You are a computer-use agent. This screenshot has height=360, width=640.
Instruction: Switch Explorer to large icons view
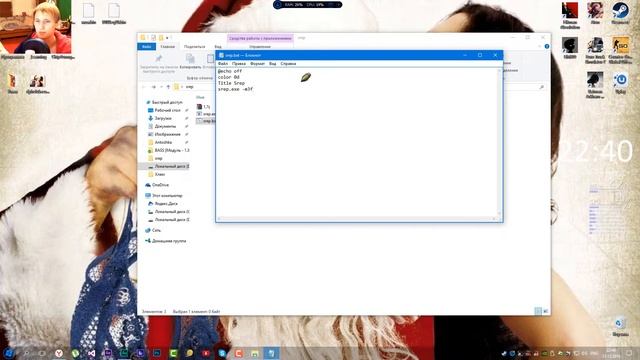pyautogui.click(x=545, y=311)
